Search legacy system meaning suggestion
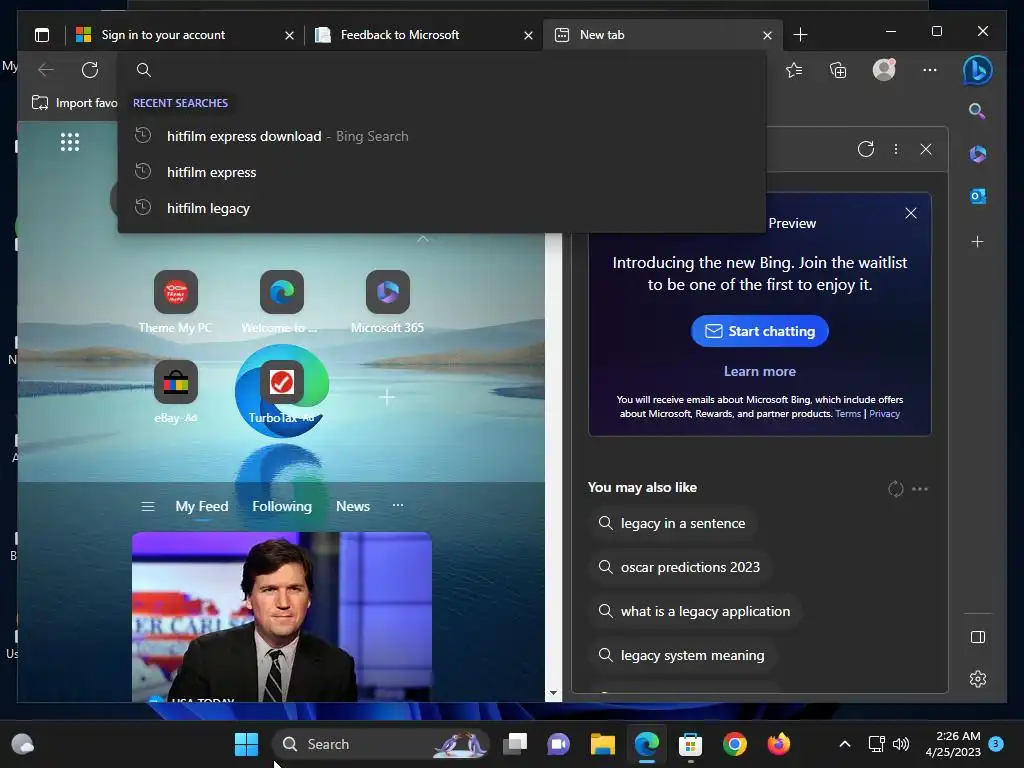This screenshot has height=768, width=1024. click(x=681, y=655)
